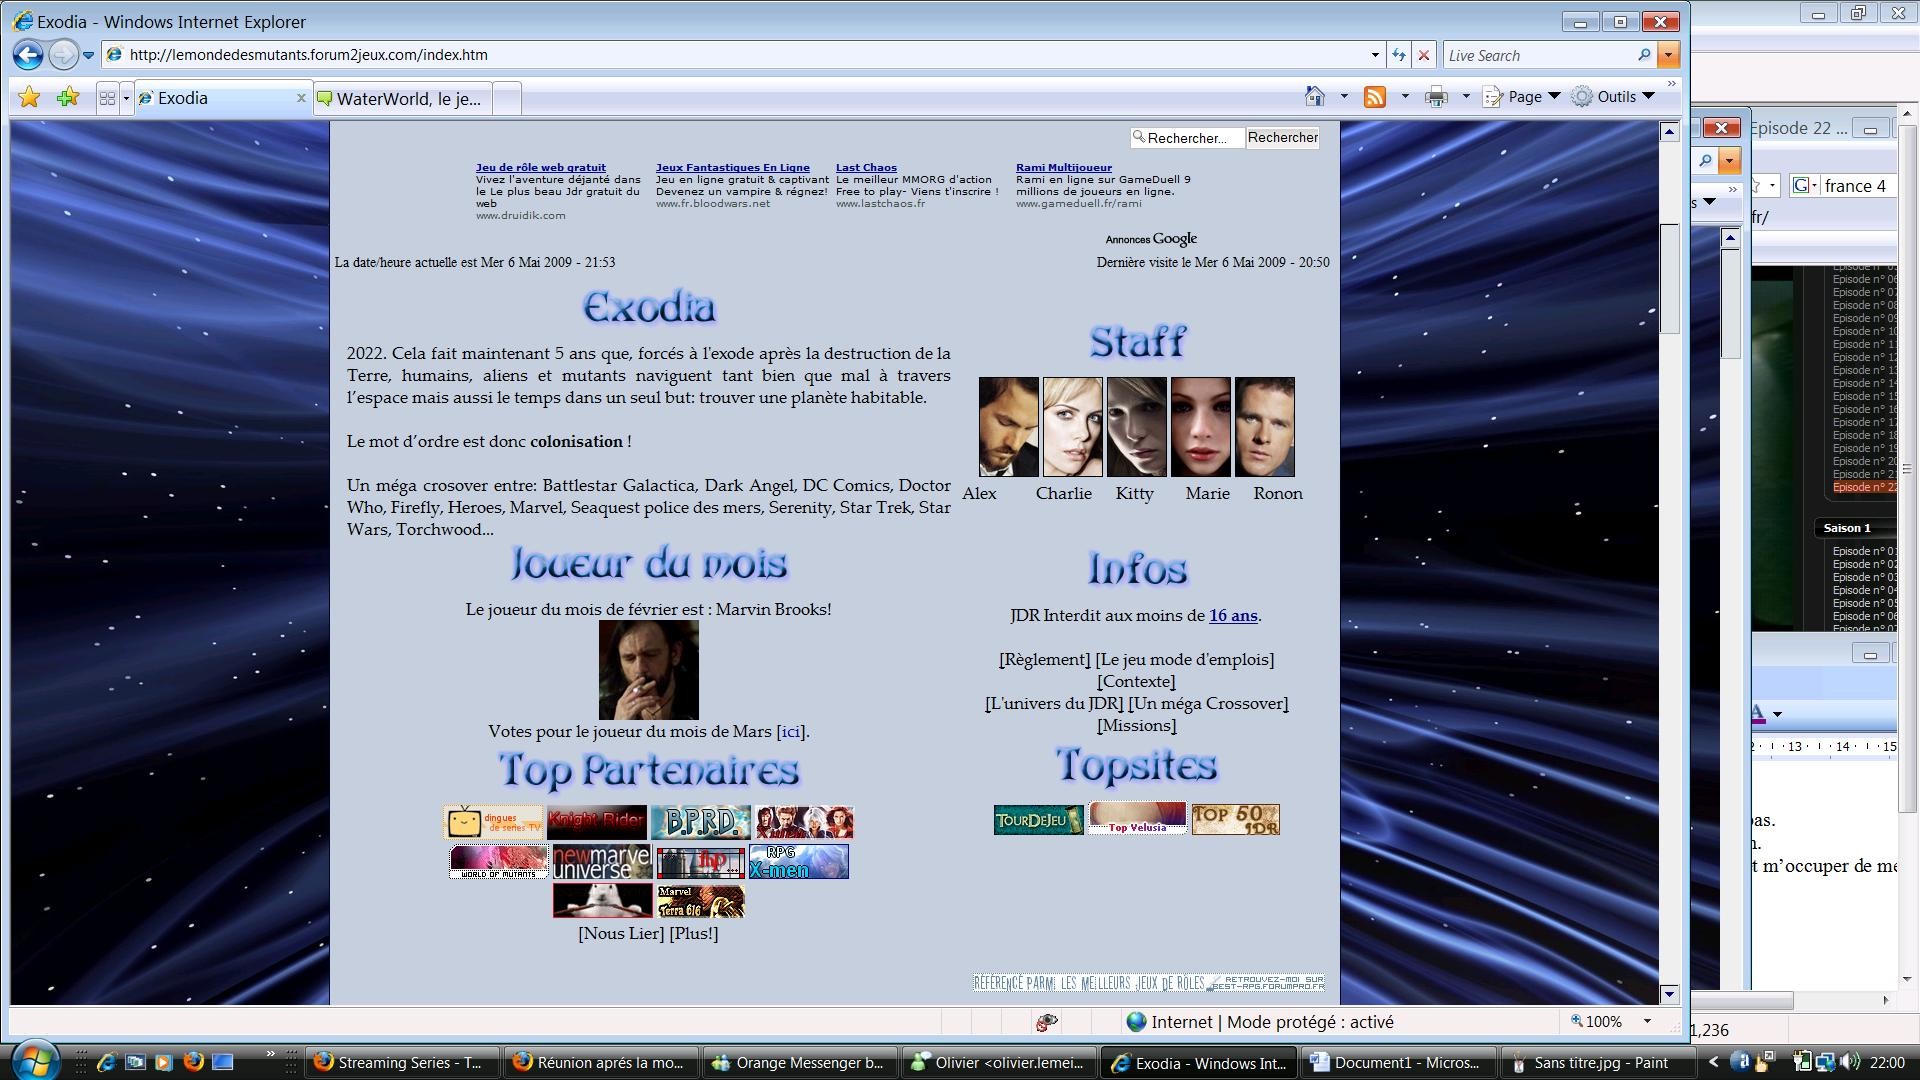Screen dimensions: 1920x1080
Task: Open the Favorites Center star
Action: 29,97
